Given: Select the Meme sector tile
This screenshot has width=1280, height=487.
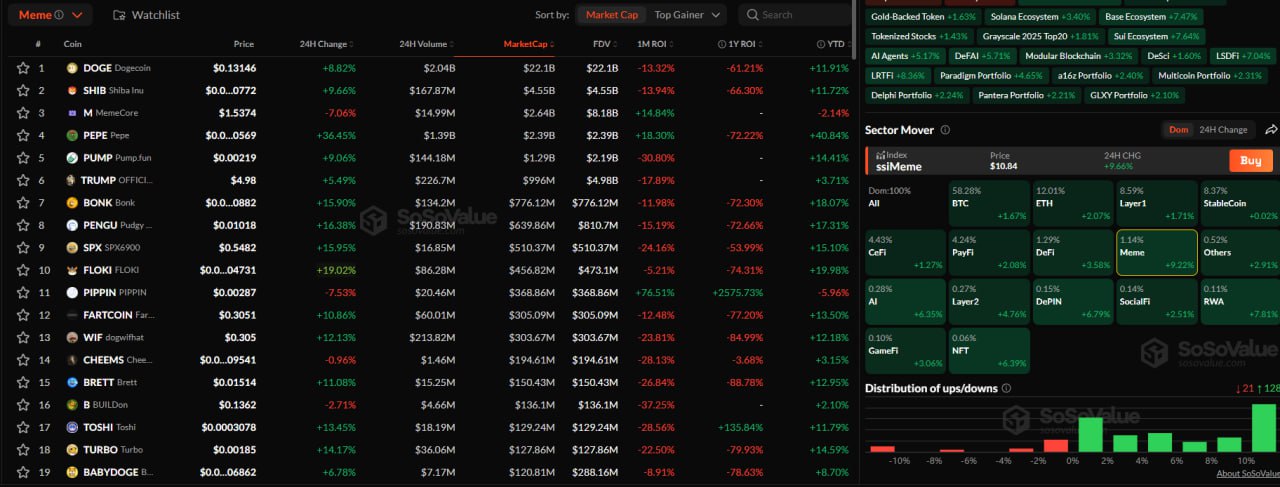Looking at the screenshot, I should point(1157,253).
